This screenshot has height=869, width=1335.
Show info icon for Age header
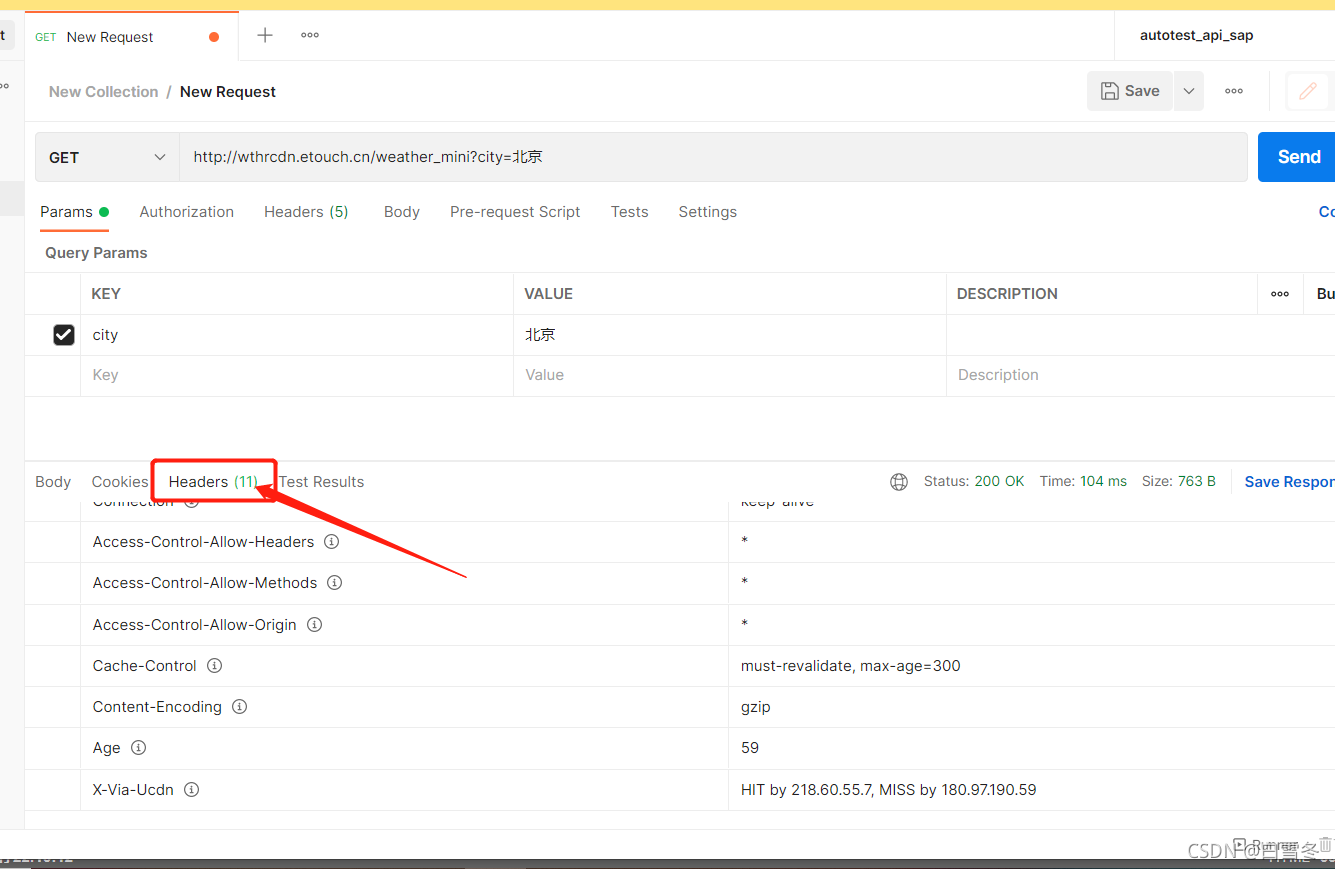pos(138,748)
